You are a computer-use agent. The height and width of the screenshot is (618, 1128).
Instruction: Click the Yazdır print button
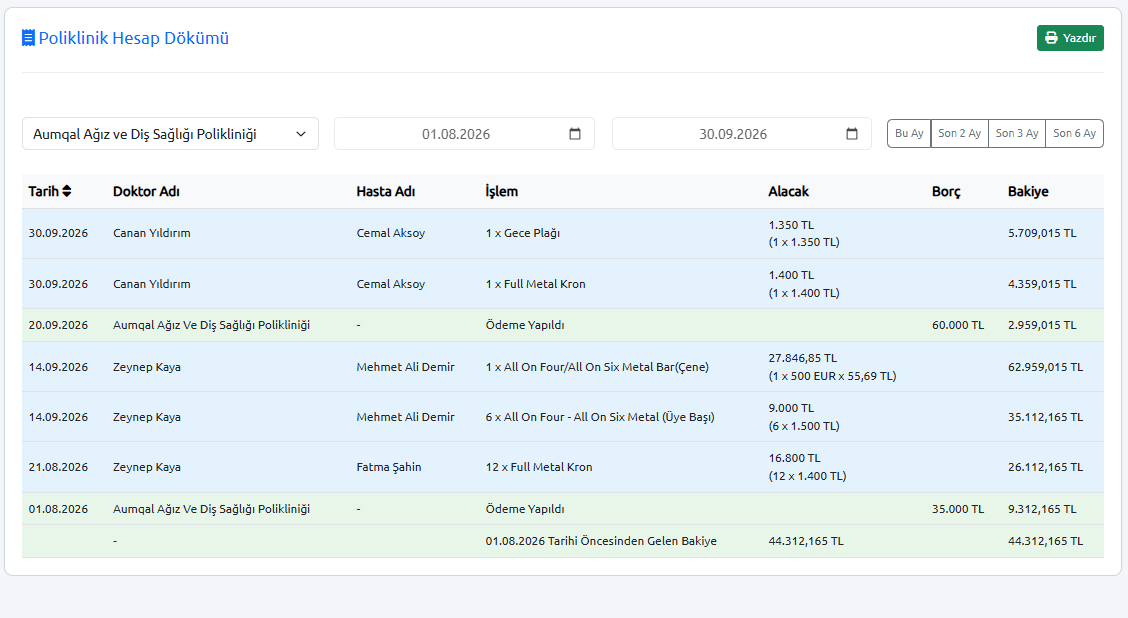(x=1070, y=38)
